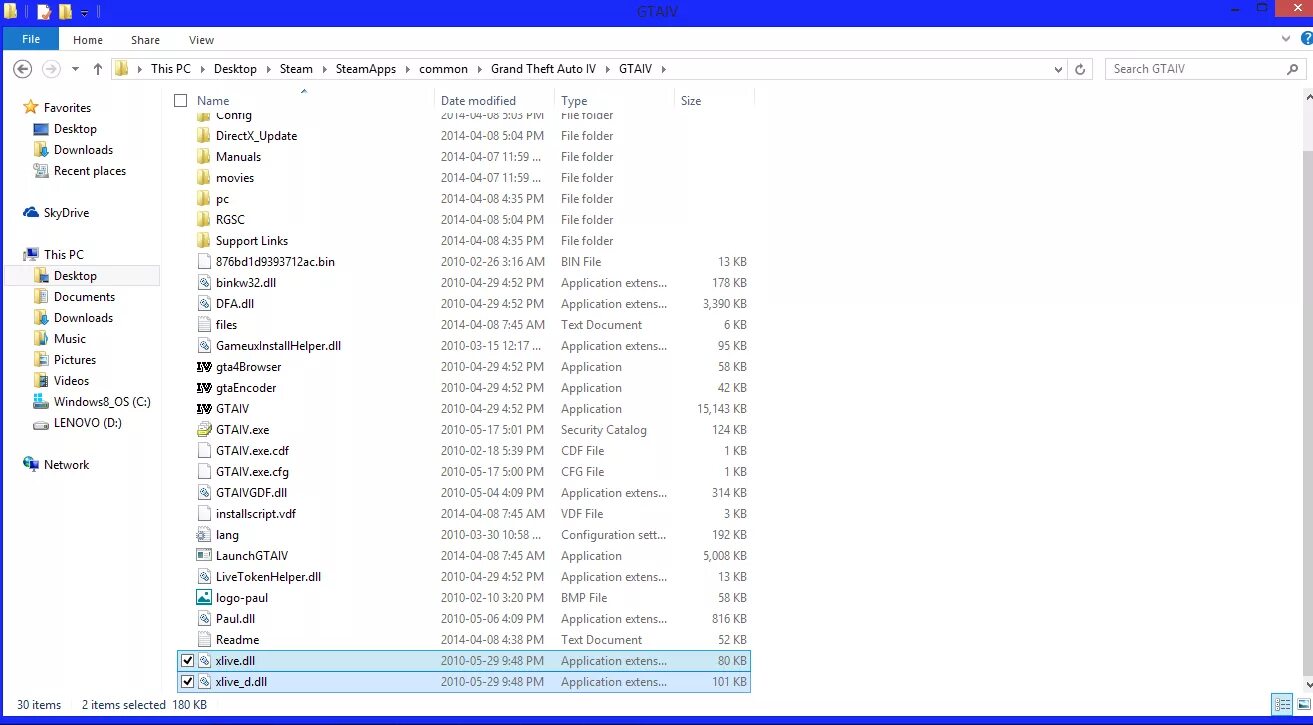
Task: Expand the ribbon with the chevron
Action: coord(1286,39)
